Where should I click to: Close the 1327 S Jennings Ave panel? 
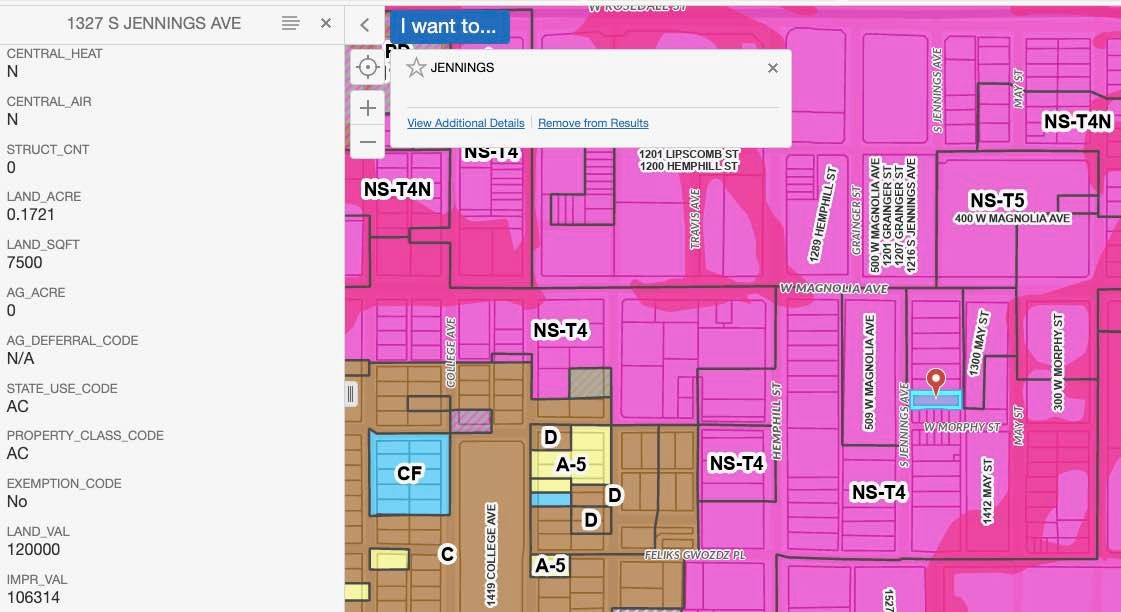326,23
